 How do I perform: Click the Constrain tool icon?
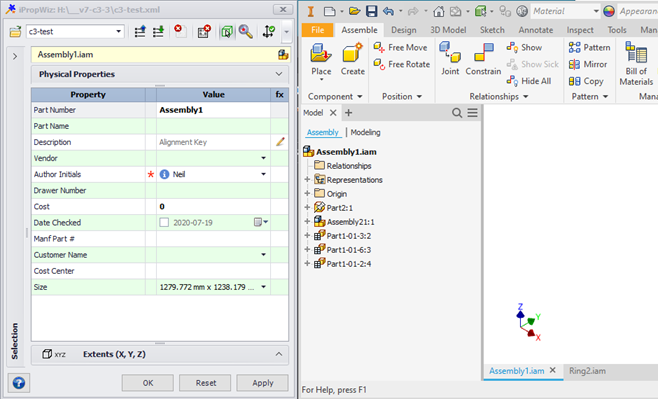click(483, 53)
